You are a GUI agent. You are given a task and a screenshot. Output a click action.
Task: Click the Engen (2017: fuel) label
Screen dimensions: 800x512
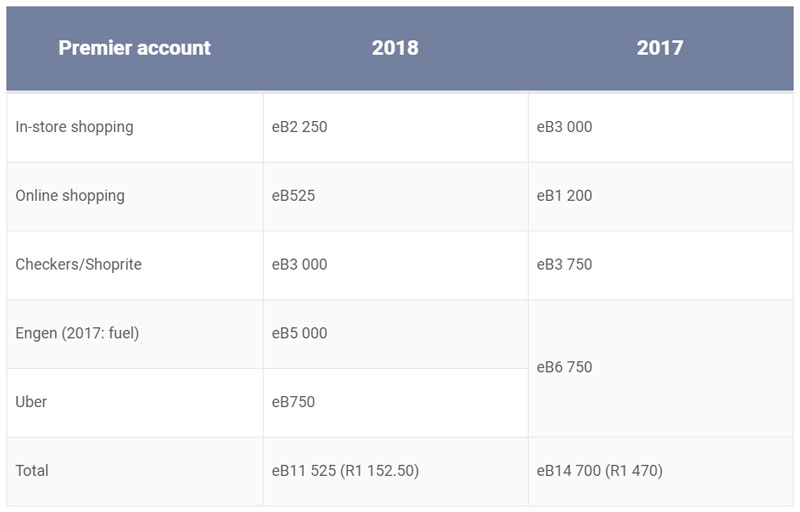click(x=77, y=333)
